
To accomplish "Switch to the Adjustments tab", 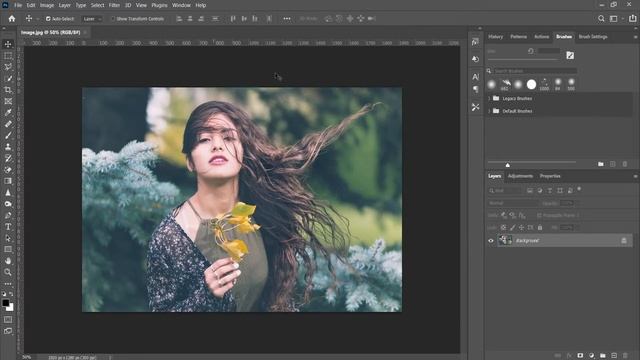I will [x=520, y=176].
